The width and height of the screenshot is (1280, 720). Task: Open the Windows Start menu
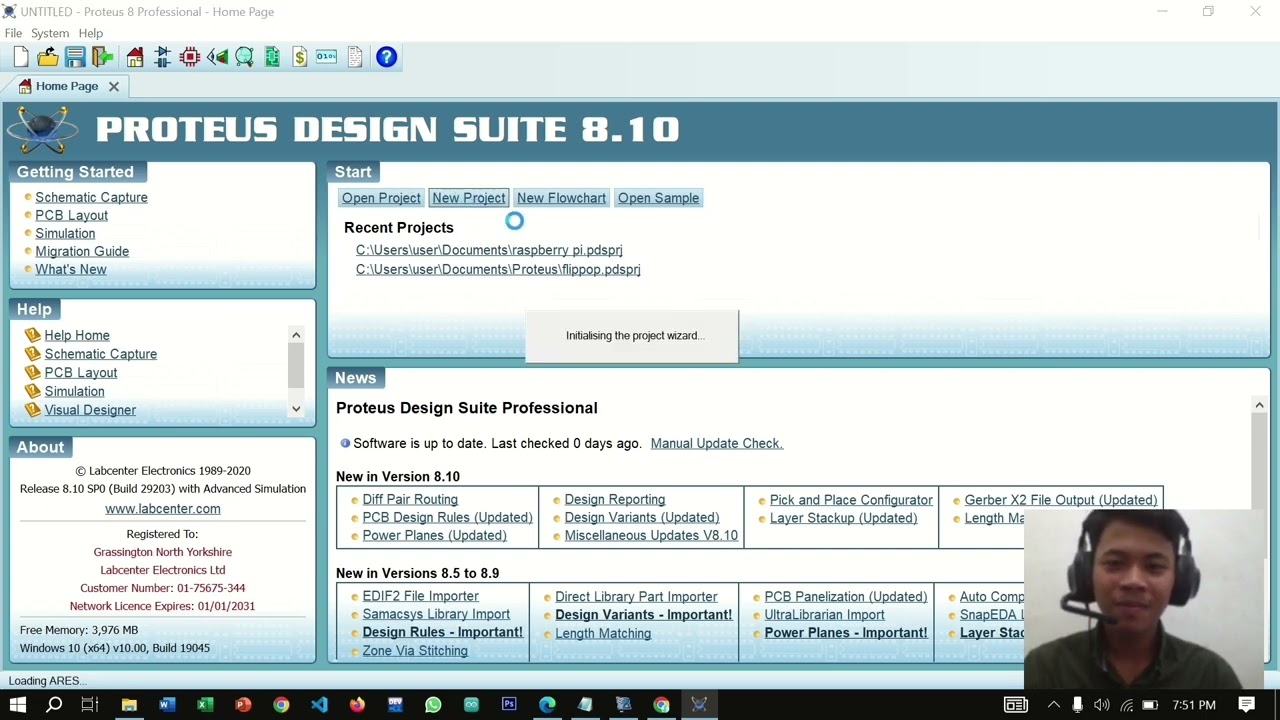[x=18, y=705]
